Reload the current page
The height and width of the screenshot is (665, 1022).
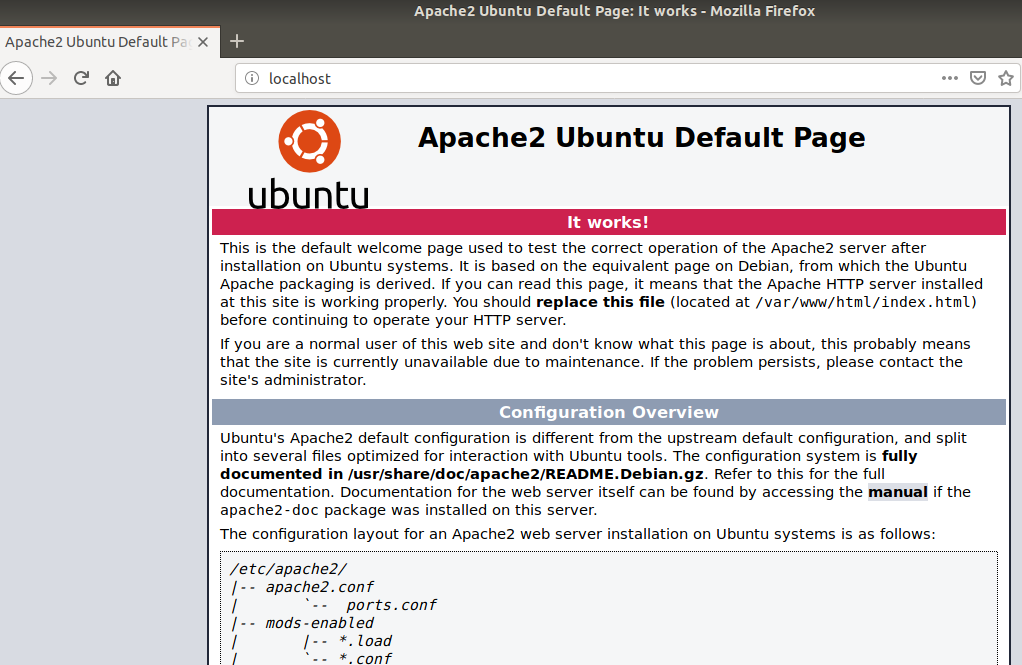81,78
